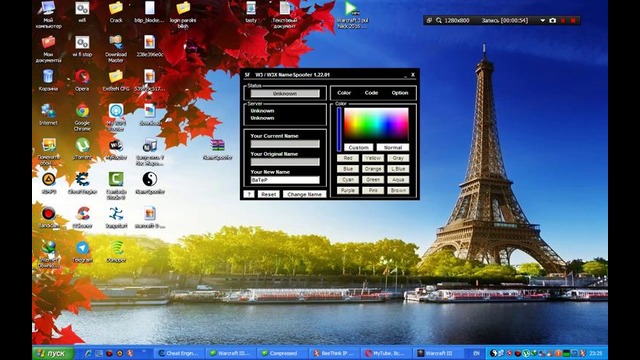Open the Мои документы folder icon
Screen dimensions: 640x360
(x=48, y=49)
